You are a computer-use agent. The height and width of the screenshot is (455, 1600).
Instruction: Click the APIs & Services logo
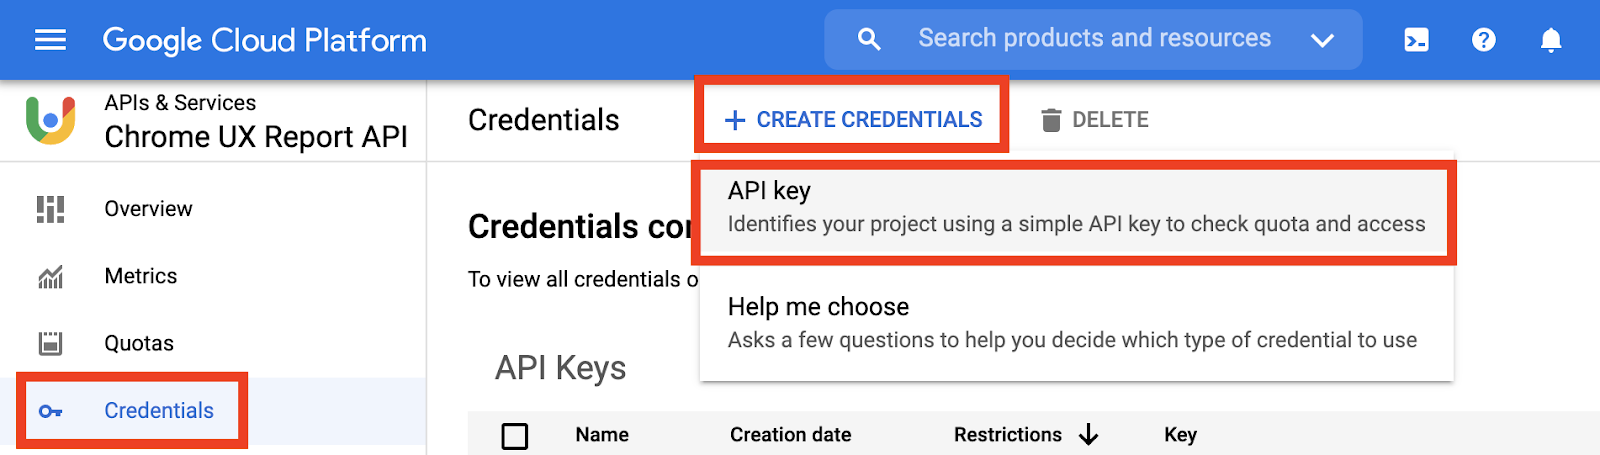click(x=51, y=120)
